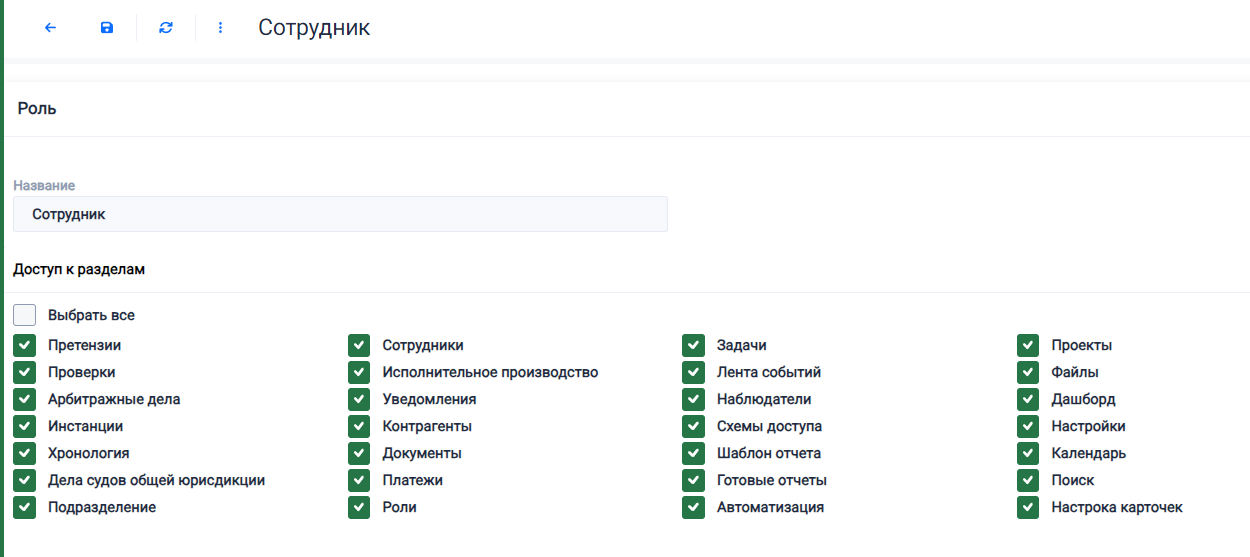This screenshot has height=557, width=1250.
Task: Toggle the Роли checkbox
Action: 359,507
